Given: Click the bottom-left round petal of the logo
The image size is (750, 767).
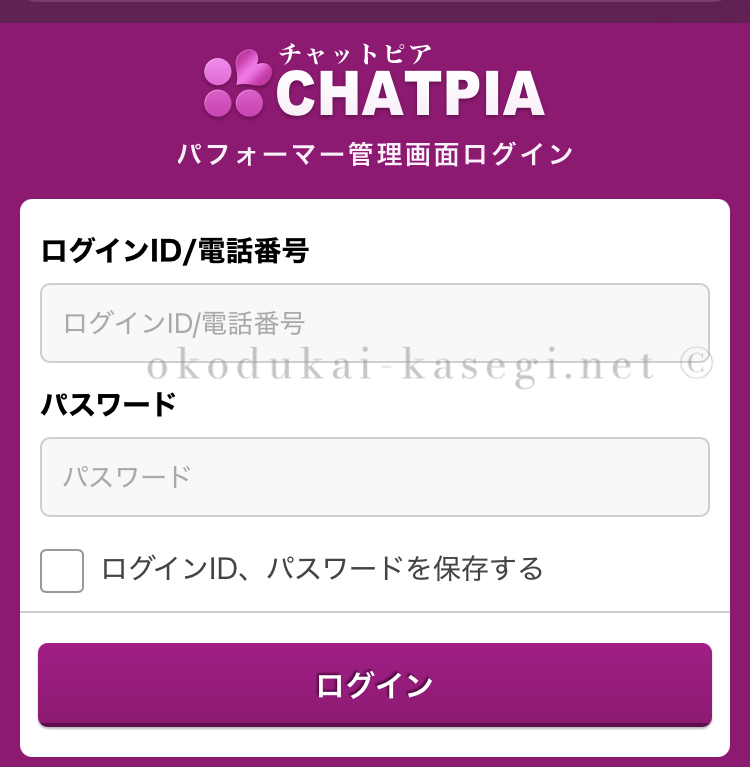Looking at the screenshot, I should (218, 102).
